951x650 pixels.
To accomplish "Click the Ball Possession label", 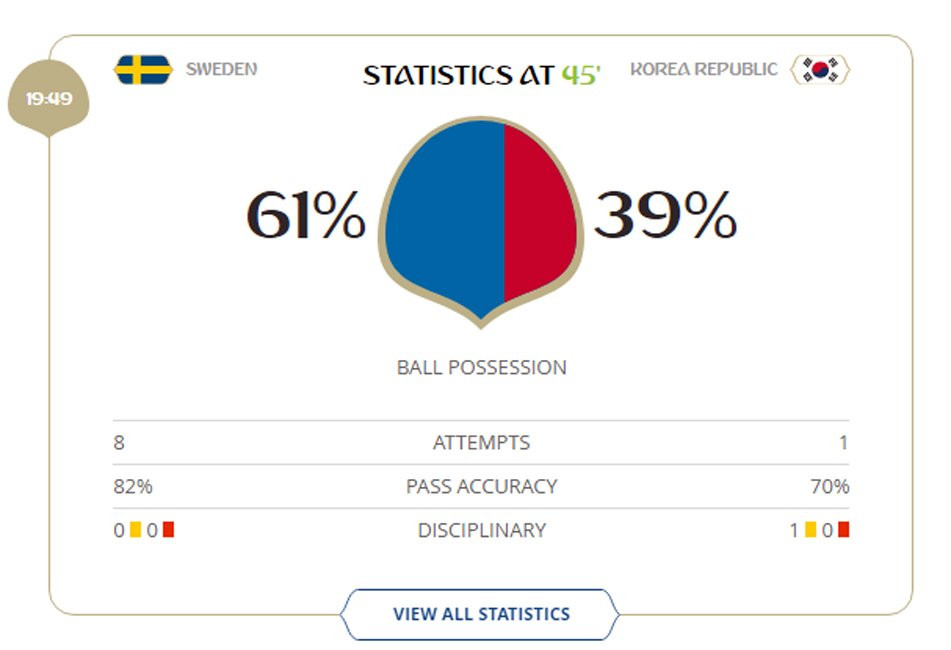I will (x=481, y=367).
